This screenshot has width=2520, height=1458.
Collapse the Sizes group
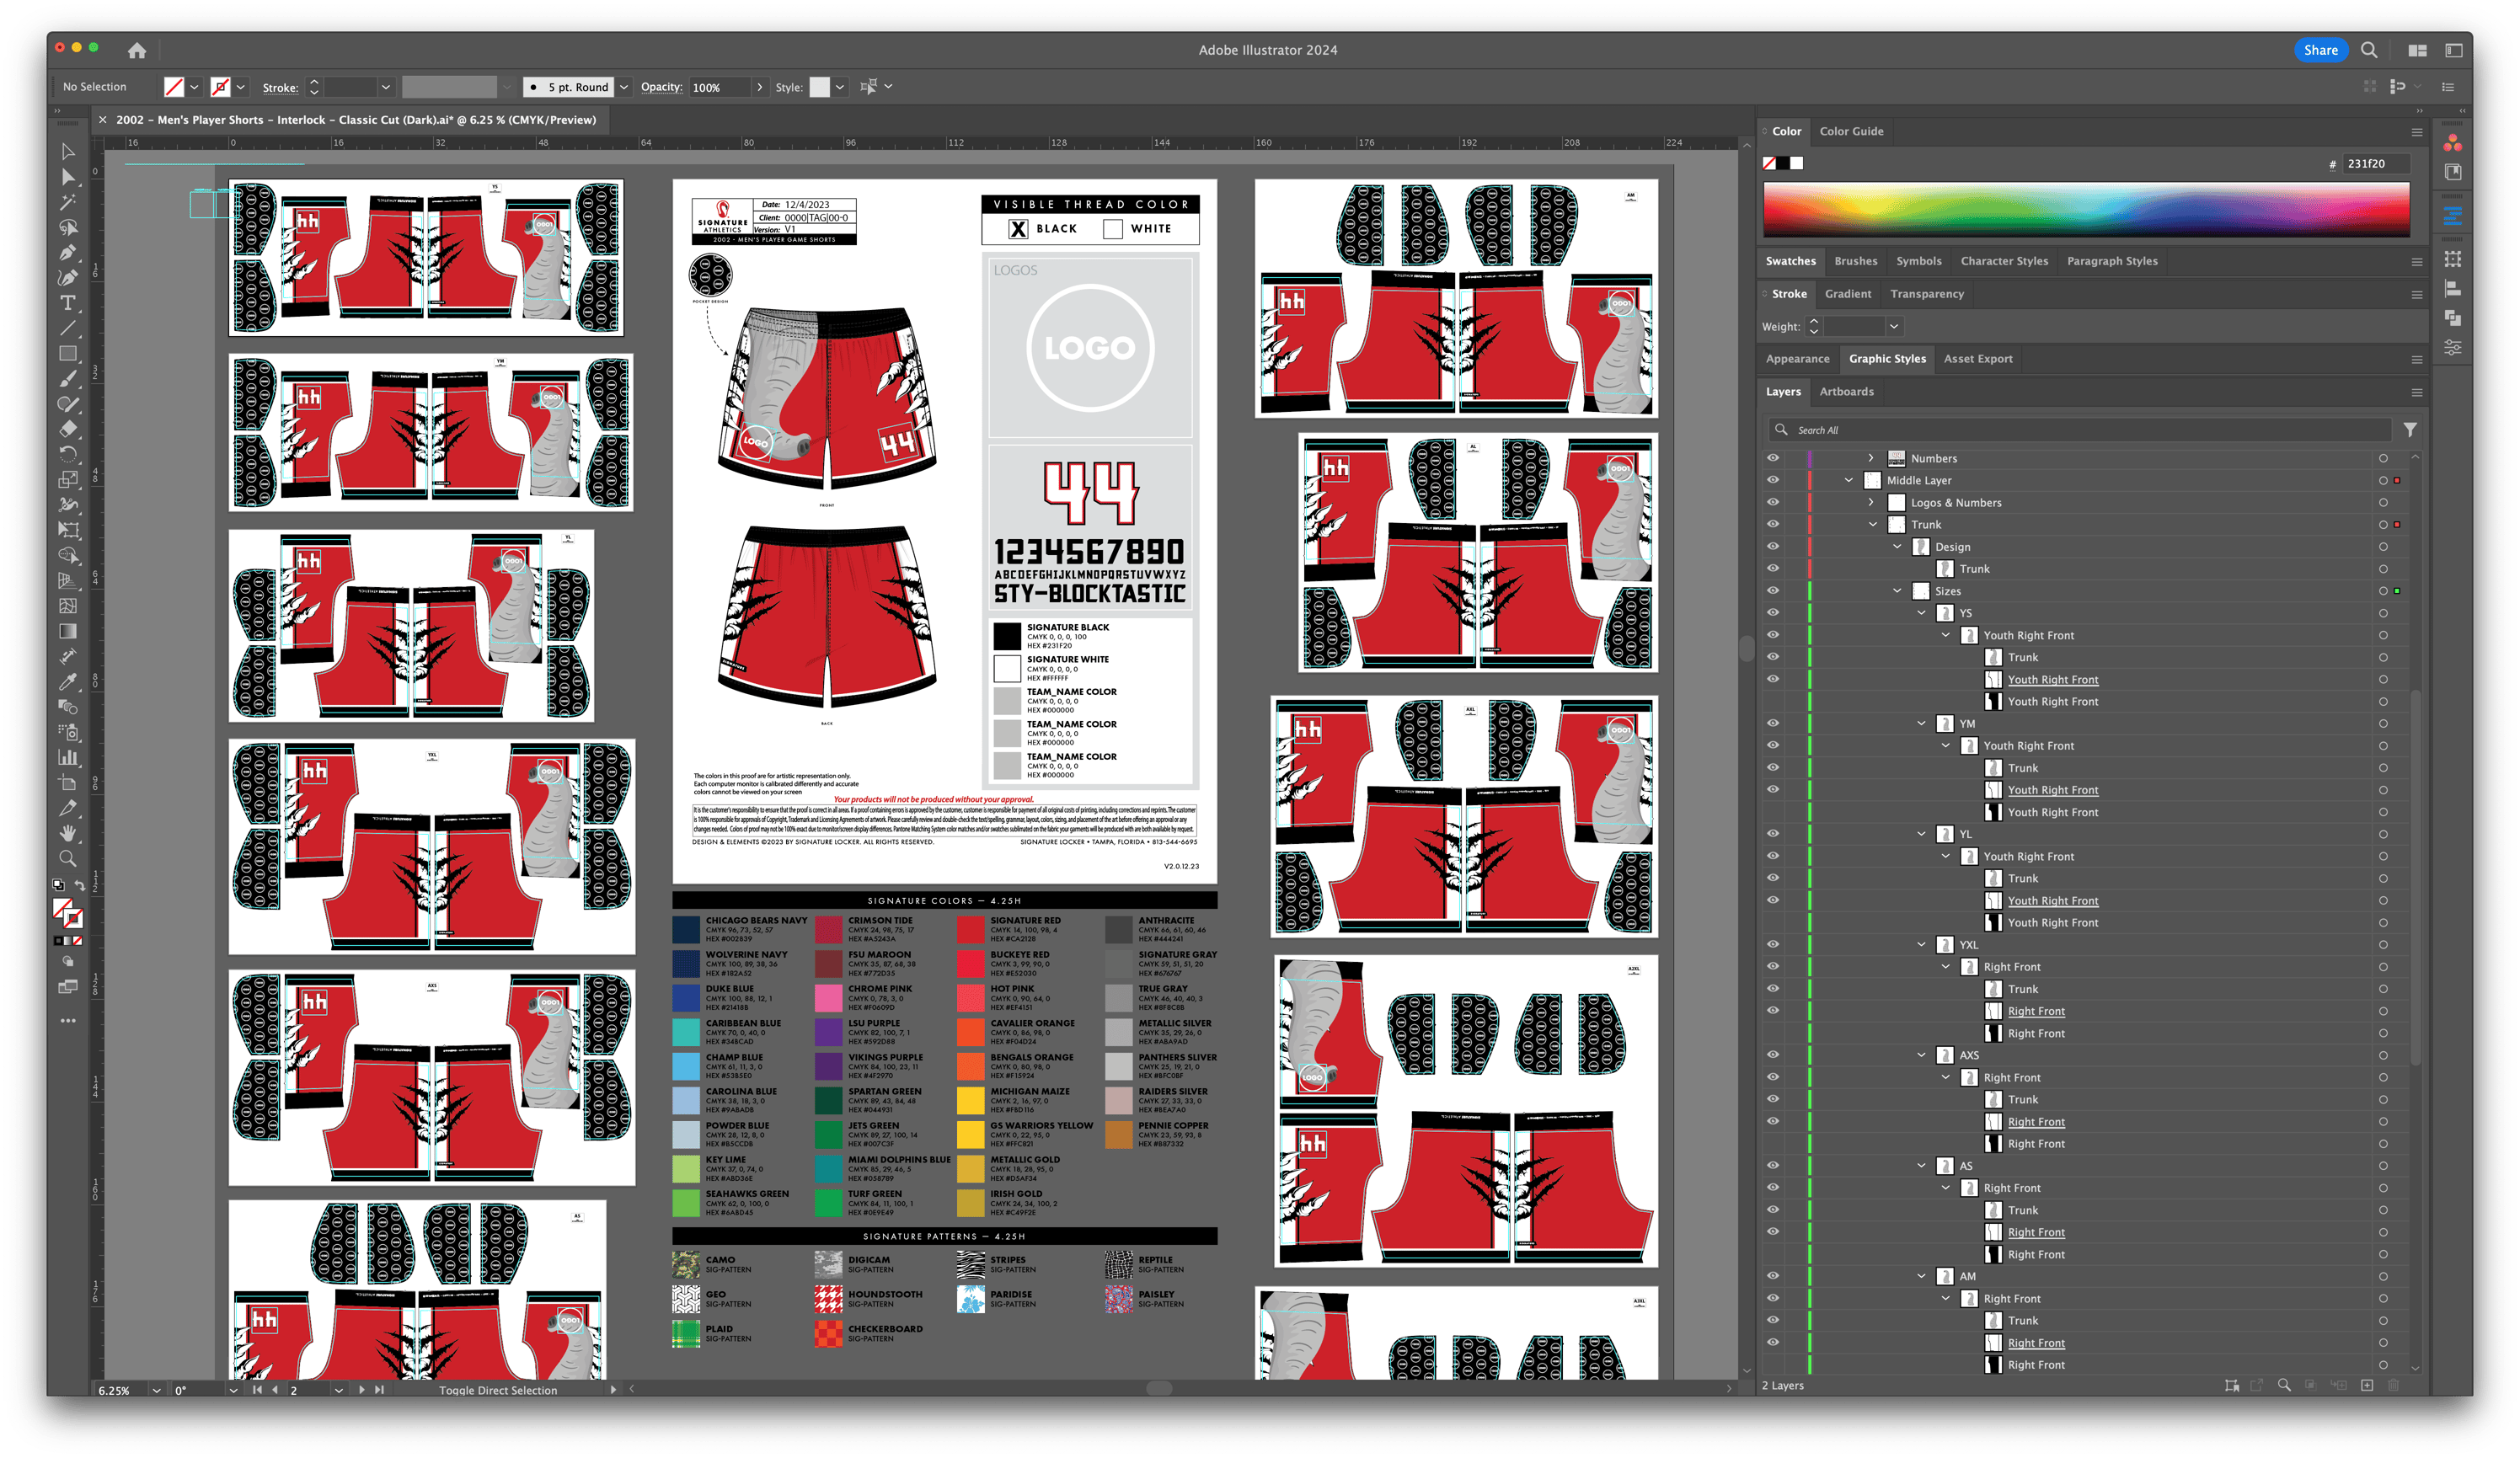(1897, 590)
